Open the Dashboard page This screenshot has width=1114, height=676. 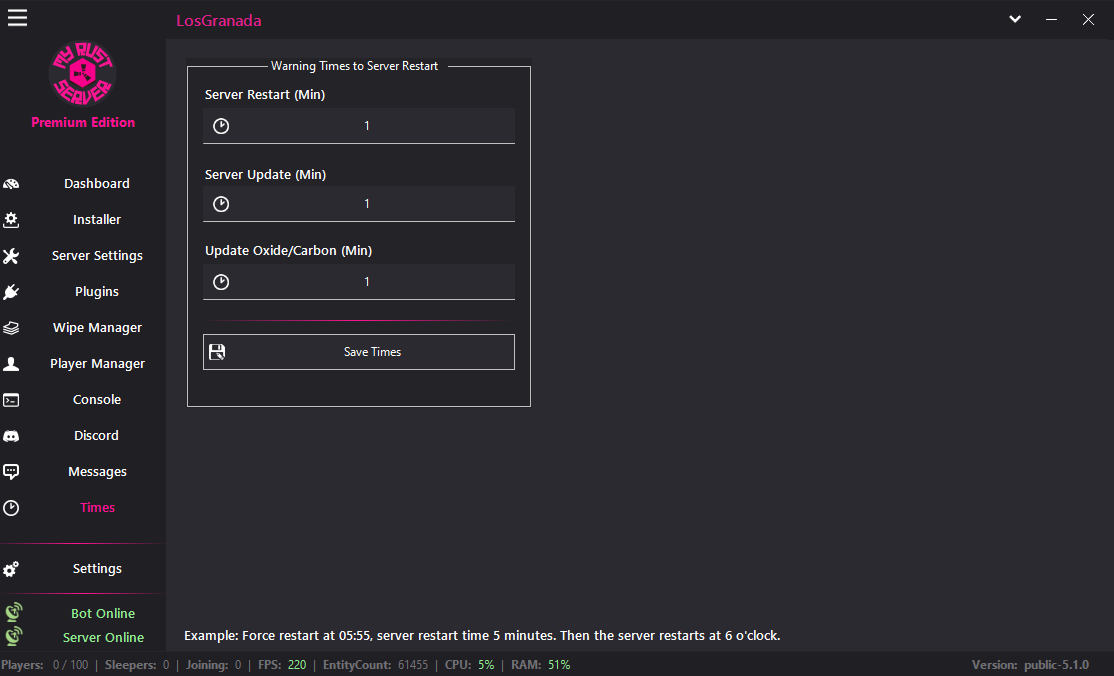(x=97, y=183)
